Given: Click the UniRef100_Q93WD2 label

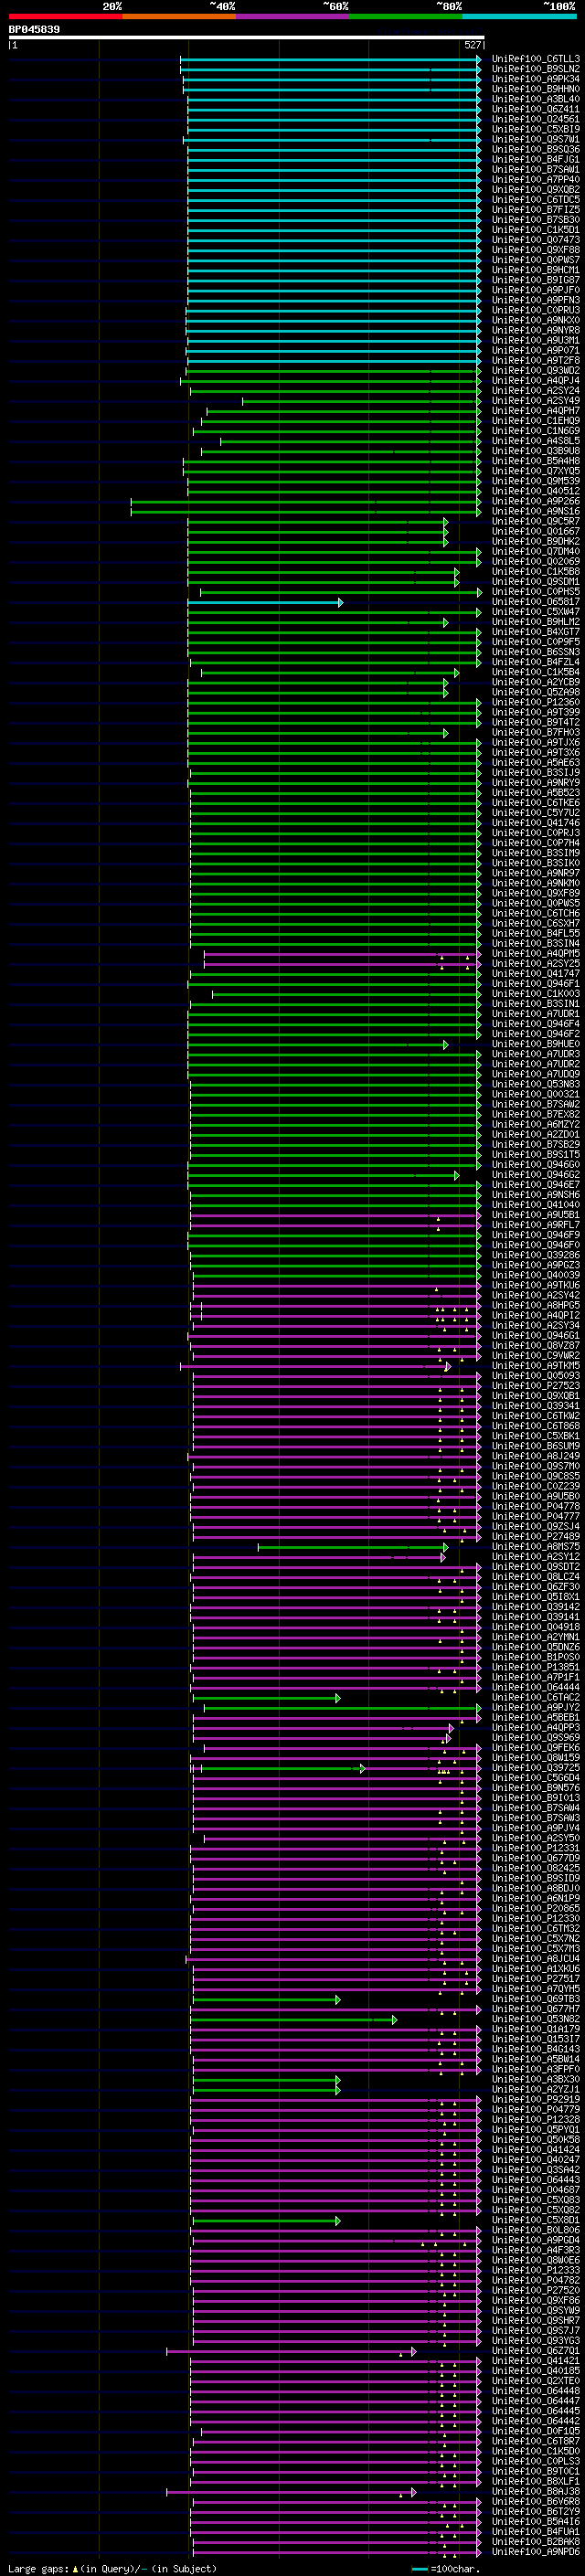Looking at the screenshot, I should tap(536, 371).
